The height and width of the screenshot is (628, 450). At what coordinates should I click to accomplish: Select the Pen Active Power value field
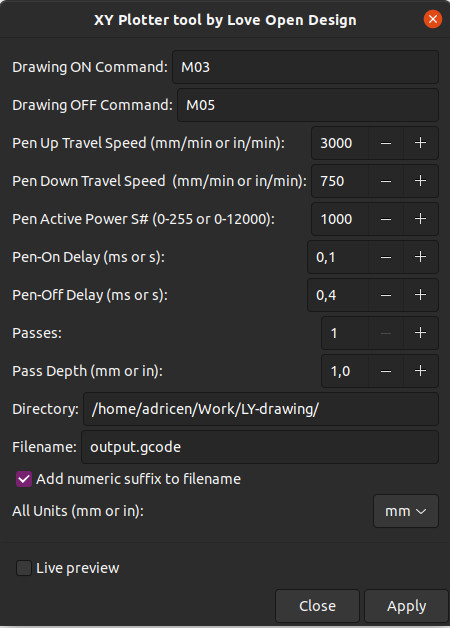[340, 219]
